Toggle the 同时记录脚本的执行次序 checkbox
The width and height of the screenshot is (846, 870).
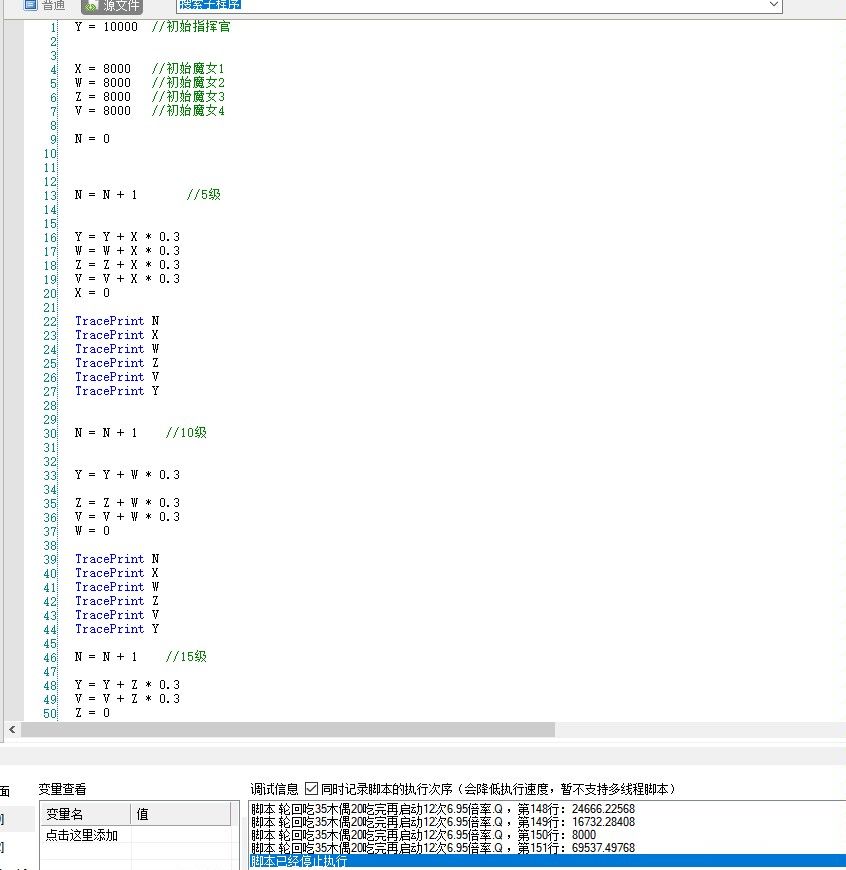[311, 789]
